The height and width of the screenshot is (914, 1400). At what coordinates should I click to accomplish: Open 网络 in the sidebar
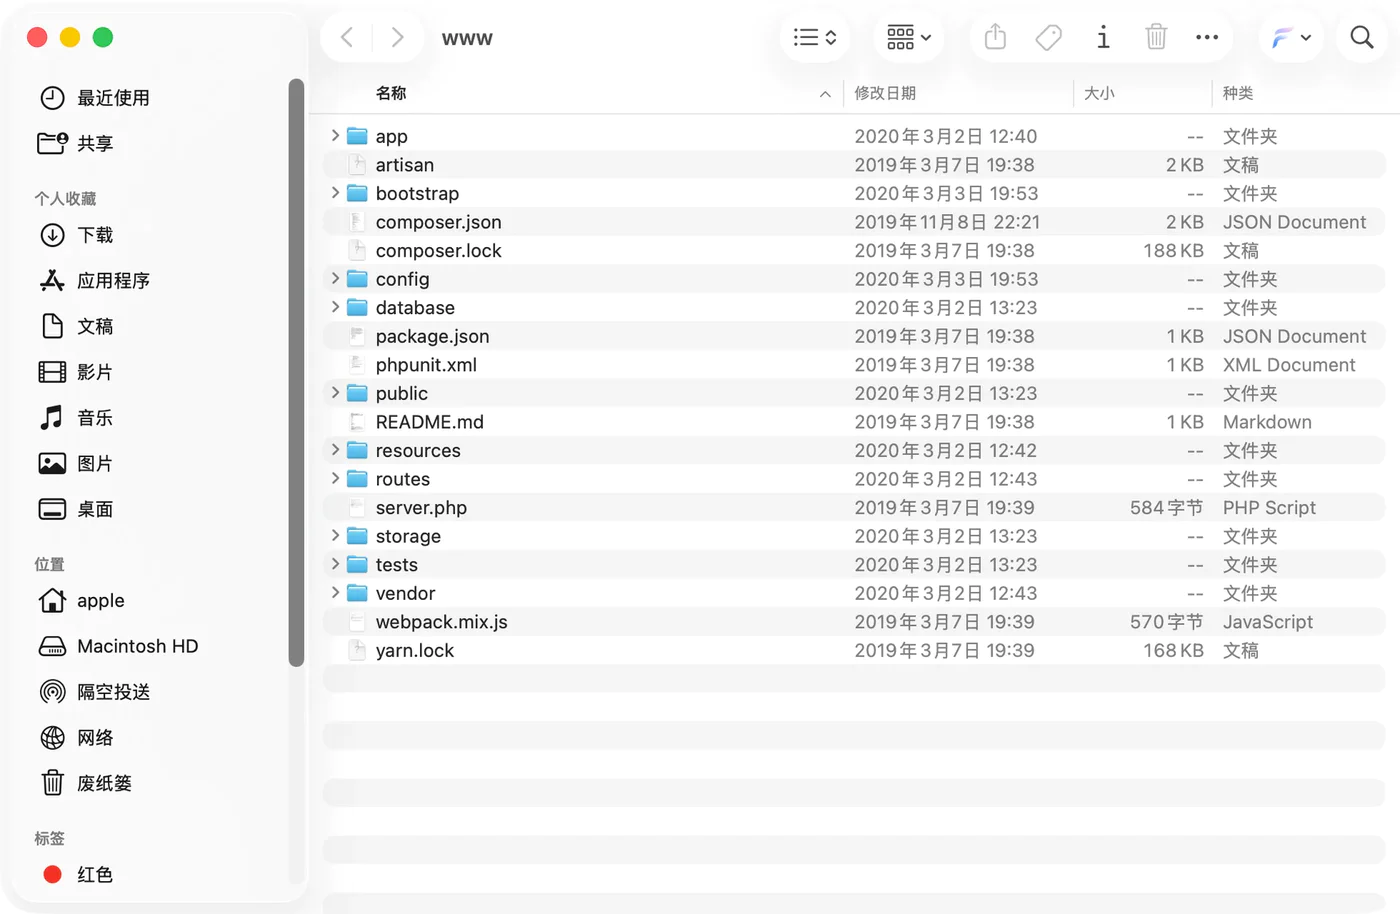tap(76, 738)
